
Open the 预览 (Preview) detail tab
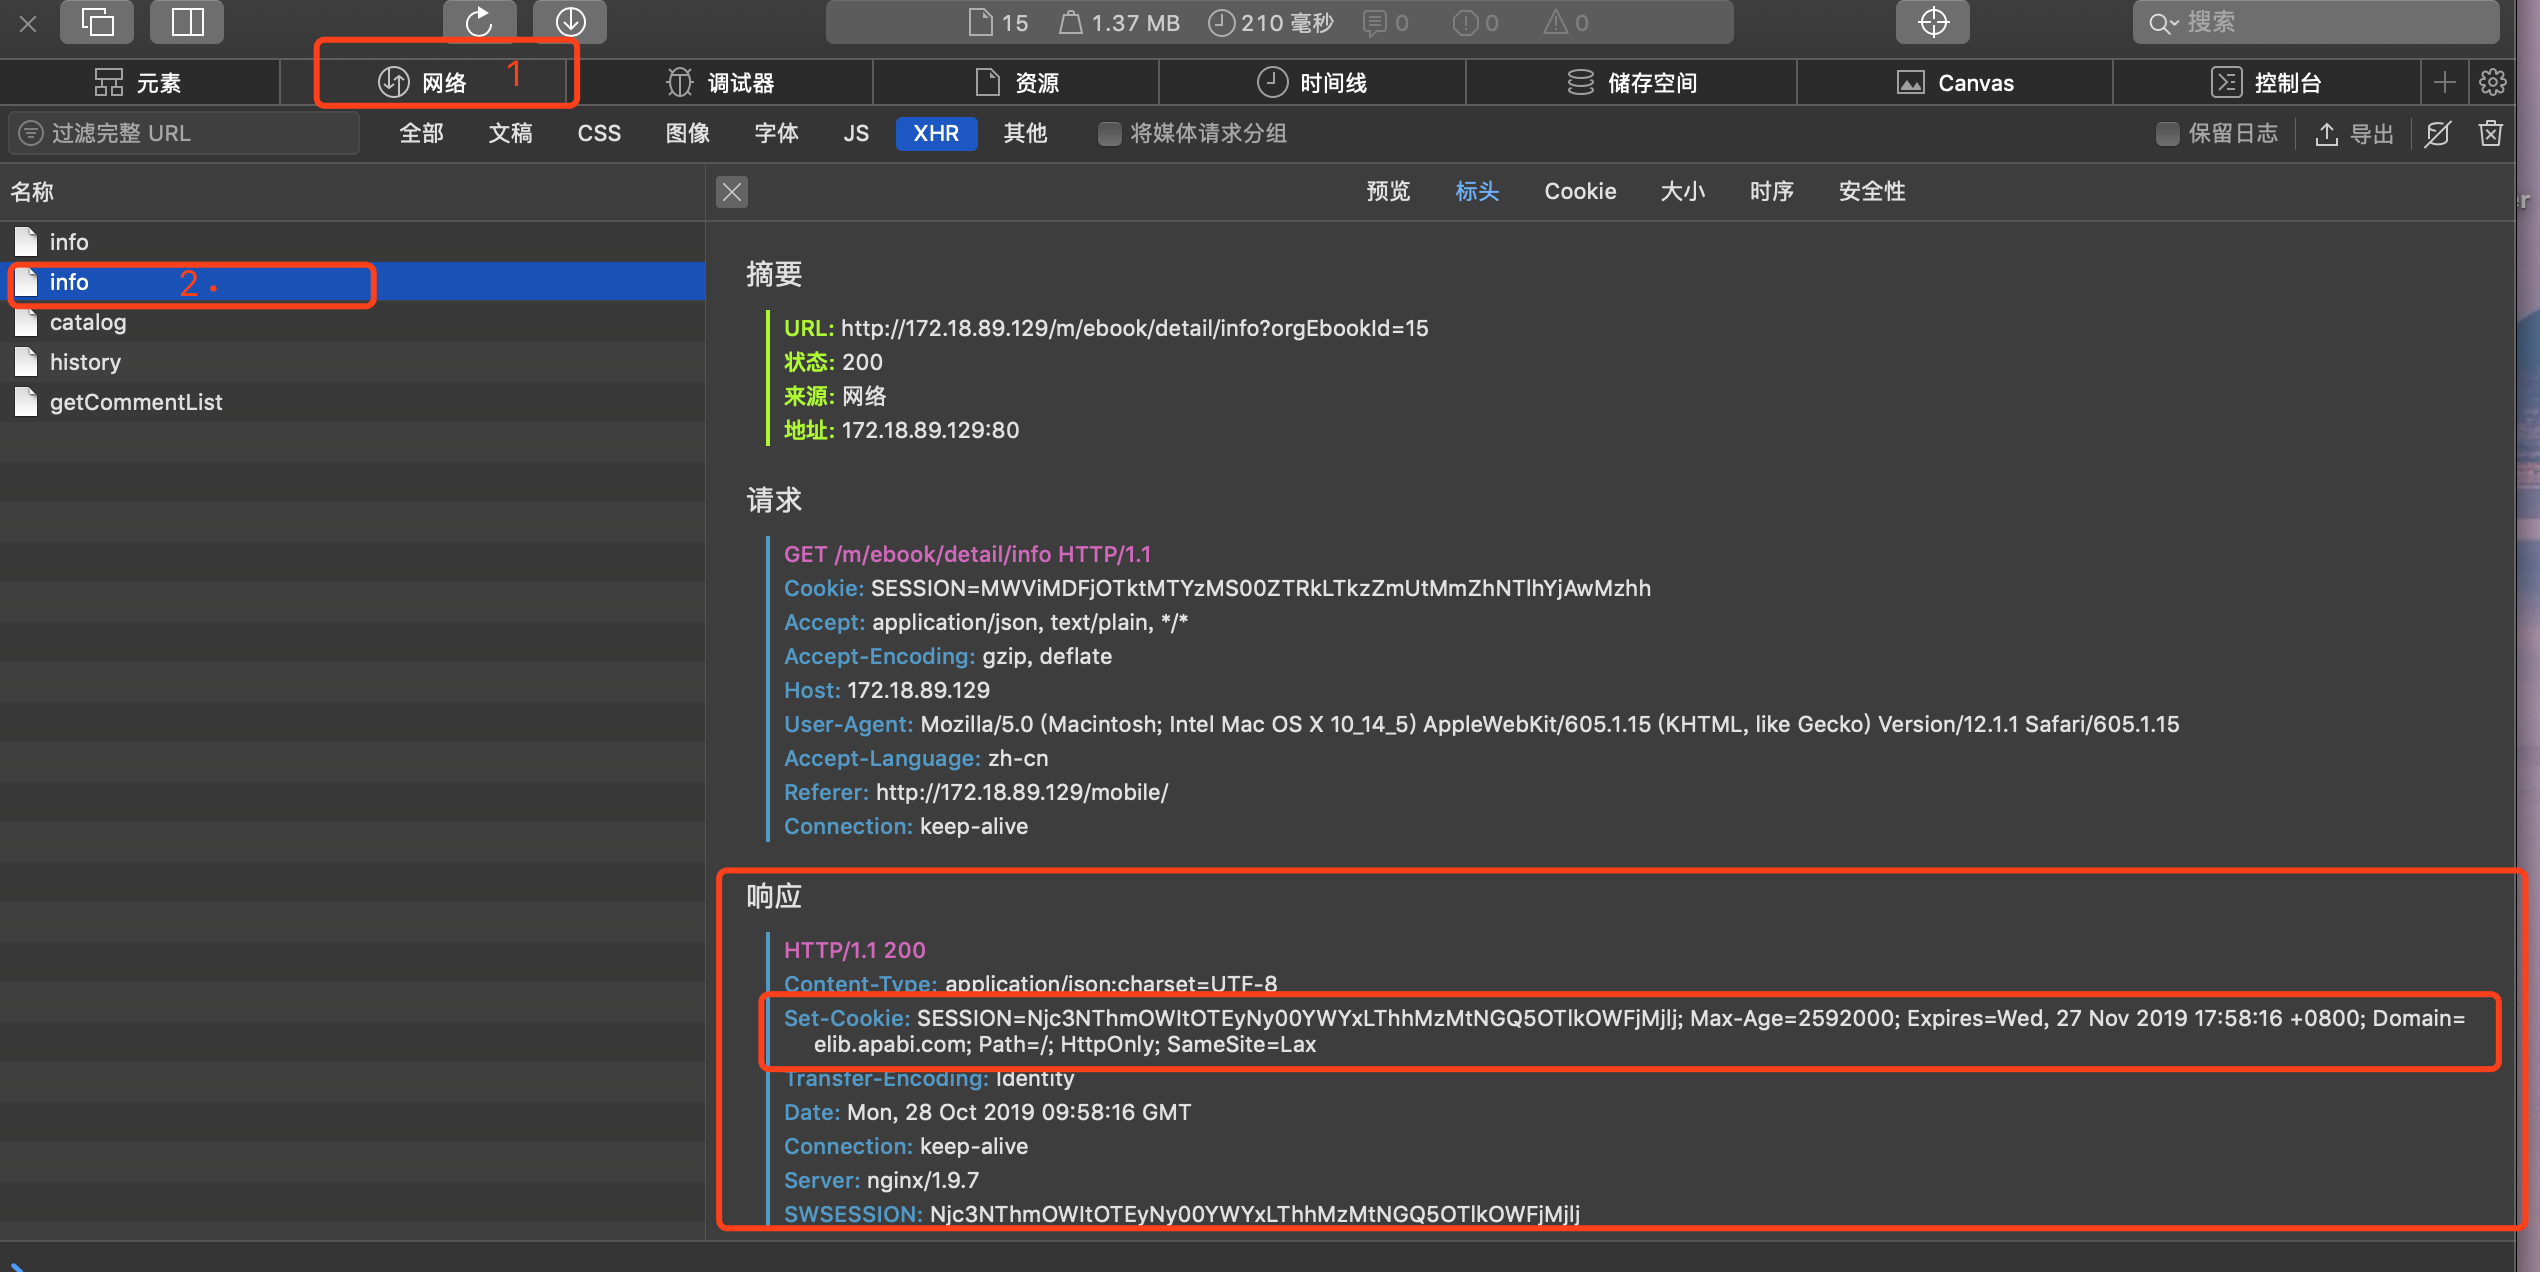1388,191
